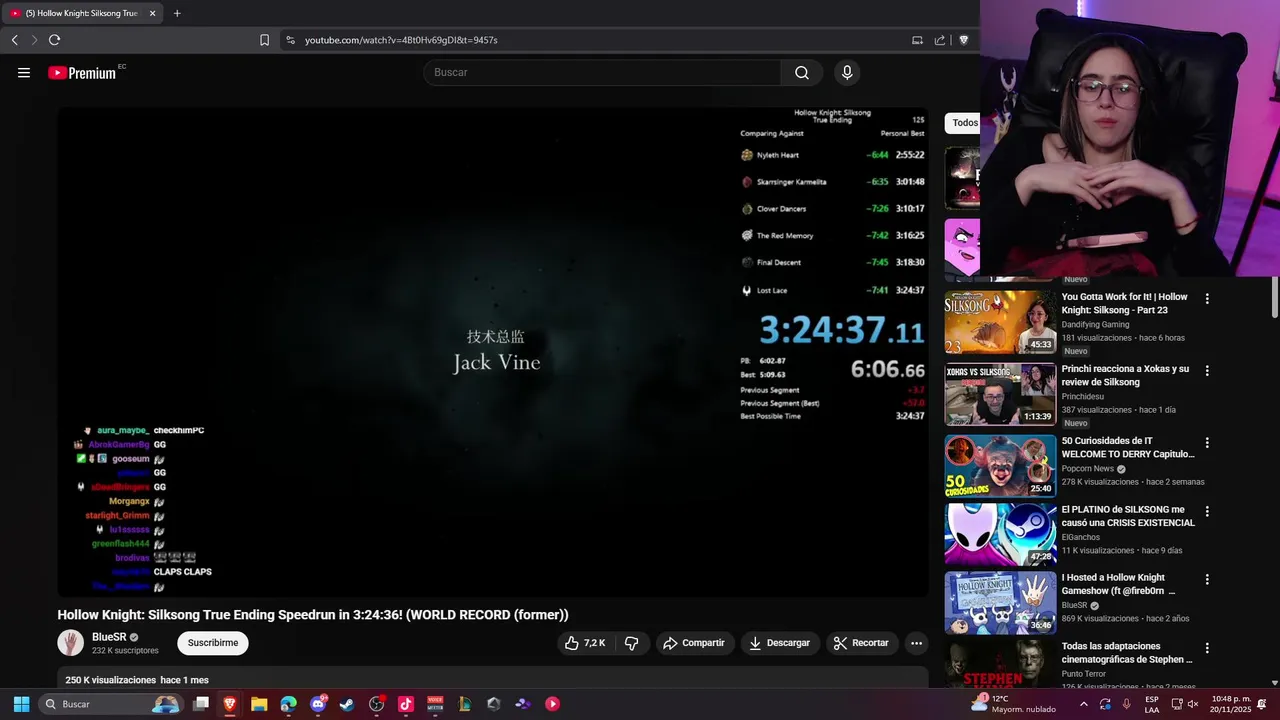Like the video with 7,2 K likes

coord(585,643)
